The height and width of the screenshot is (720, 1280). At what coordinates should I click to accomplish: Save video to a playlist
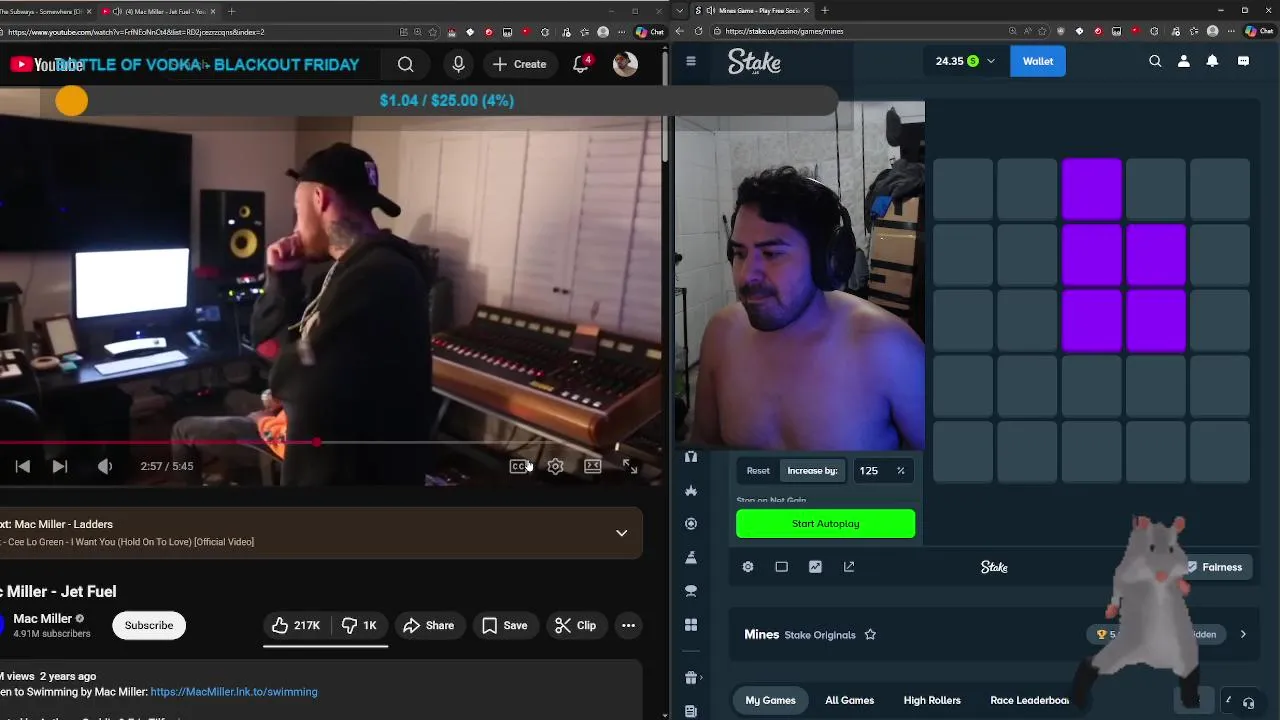pos(504,625)
